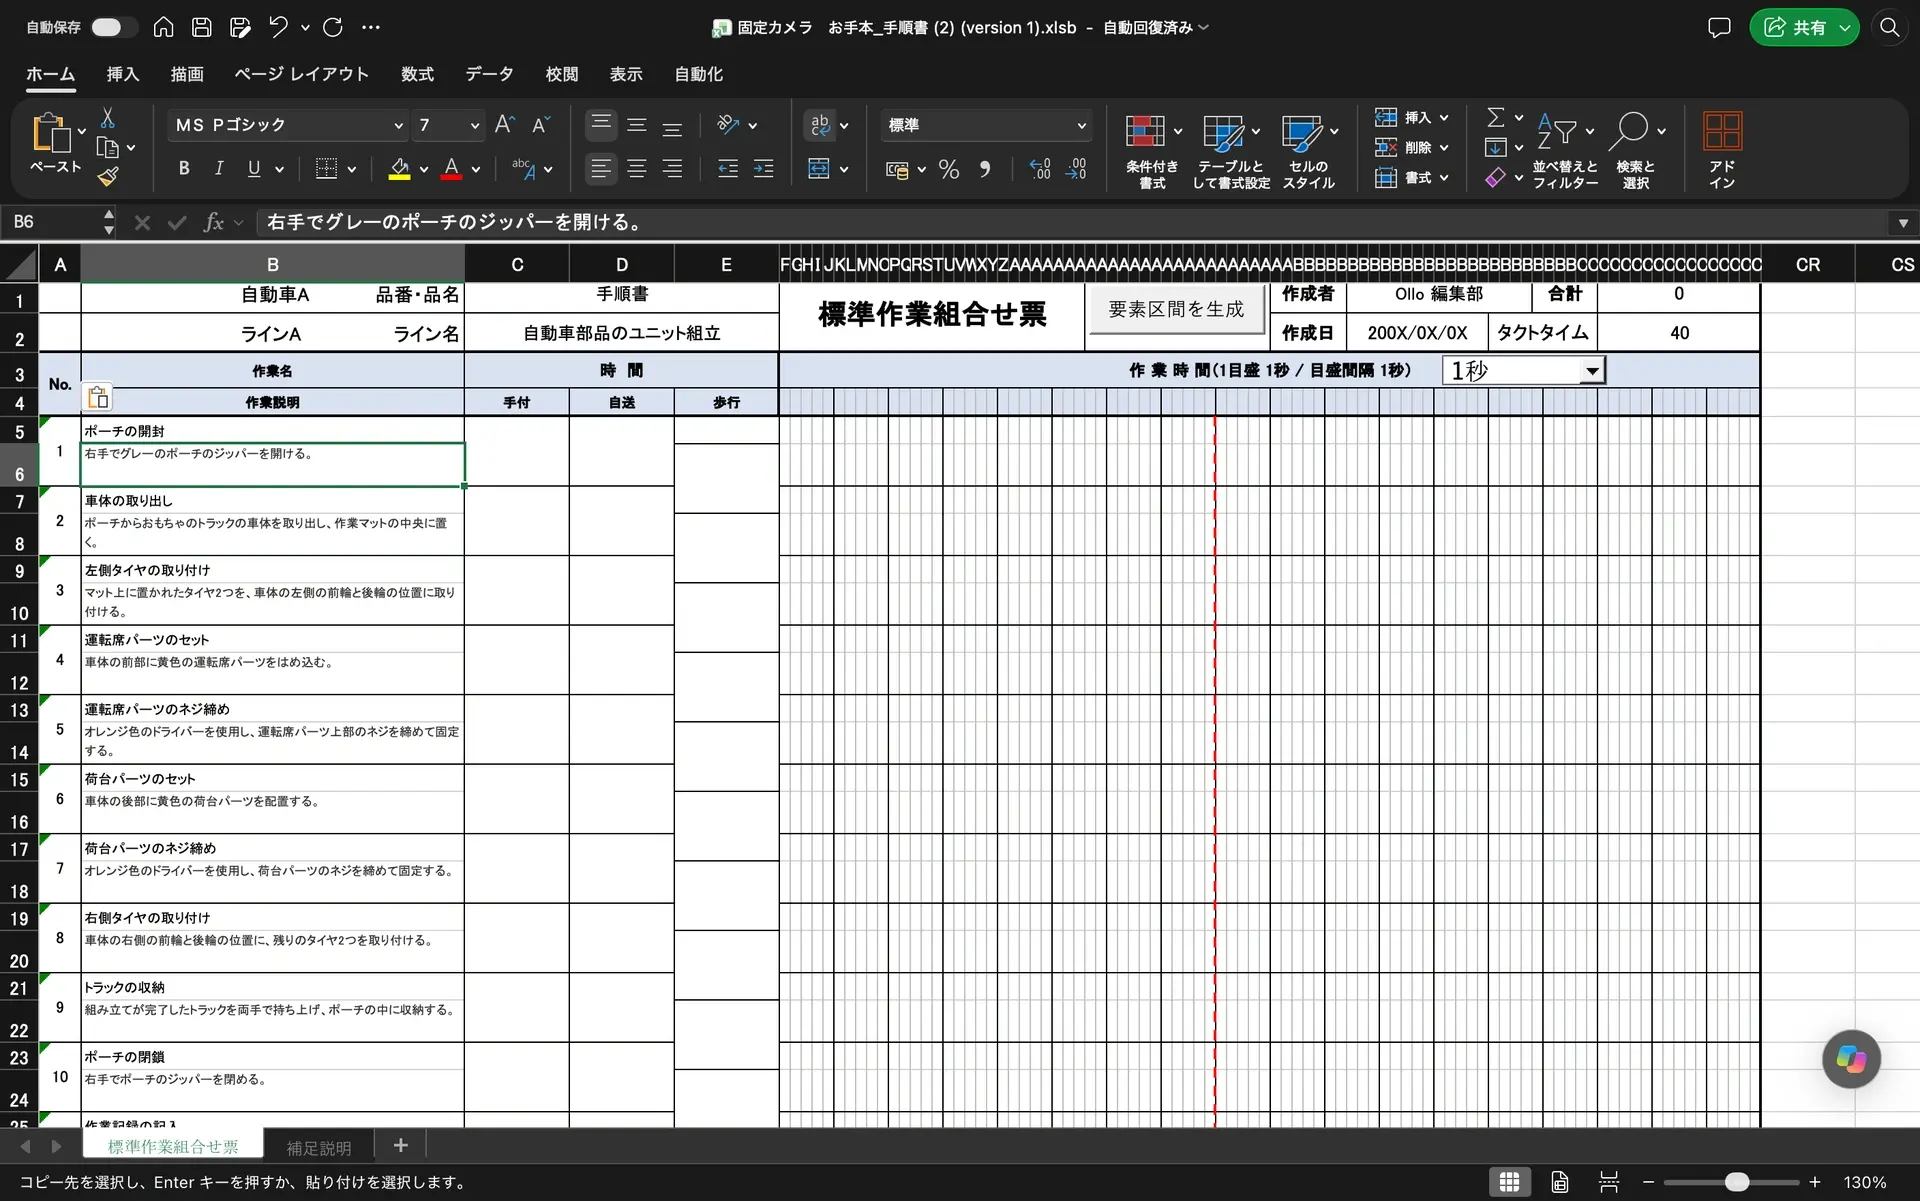Open the MS Pゴシック font dropdown

point(398,125)
